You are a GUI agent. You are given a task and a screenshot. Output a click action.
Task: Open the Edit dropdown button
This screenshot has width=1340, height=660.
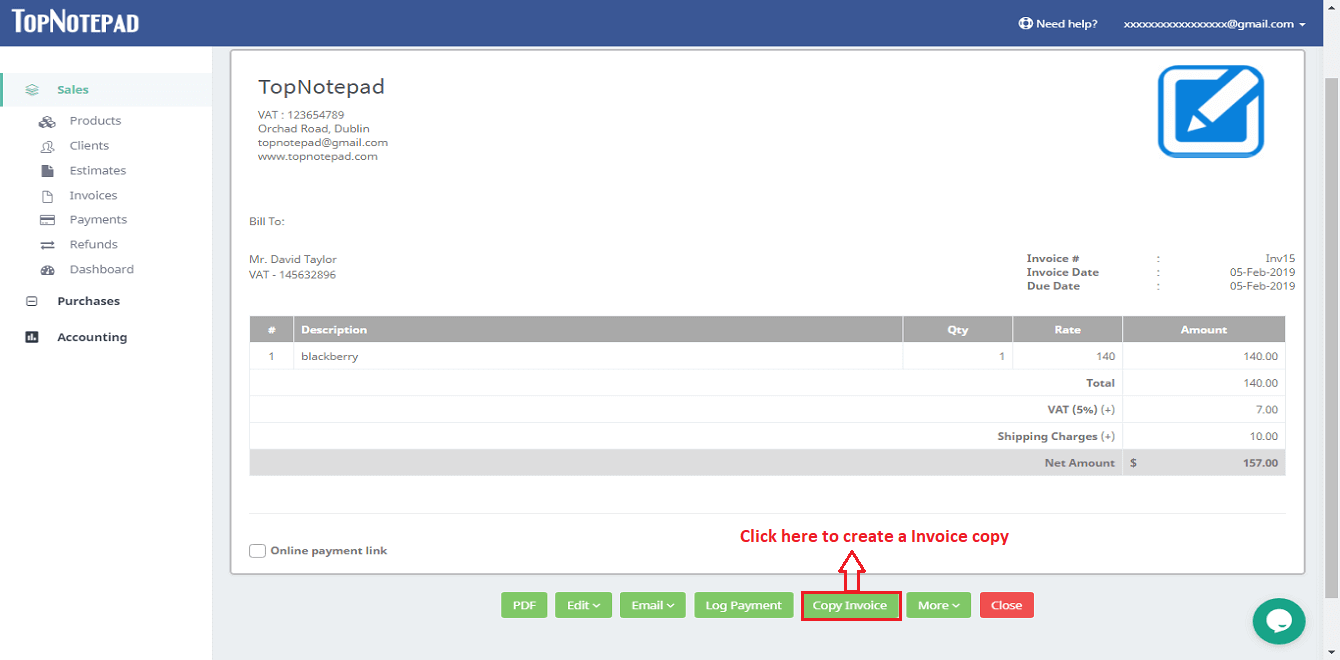tap(583, 605)
